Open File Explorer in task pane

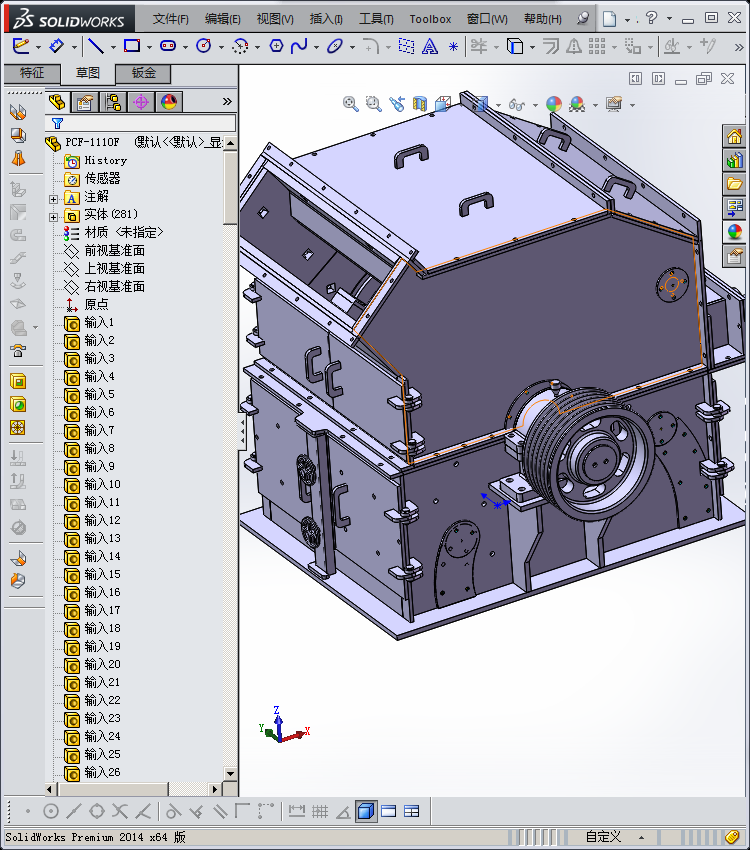pyautogui.click(x=734, y=184)
